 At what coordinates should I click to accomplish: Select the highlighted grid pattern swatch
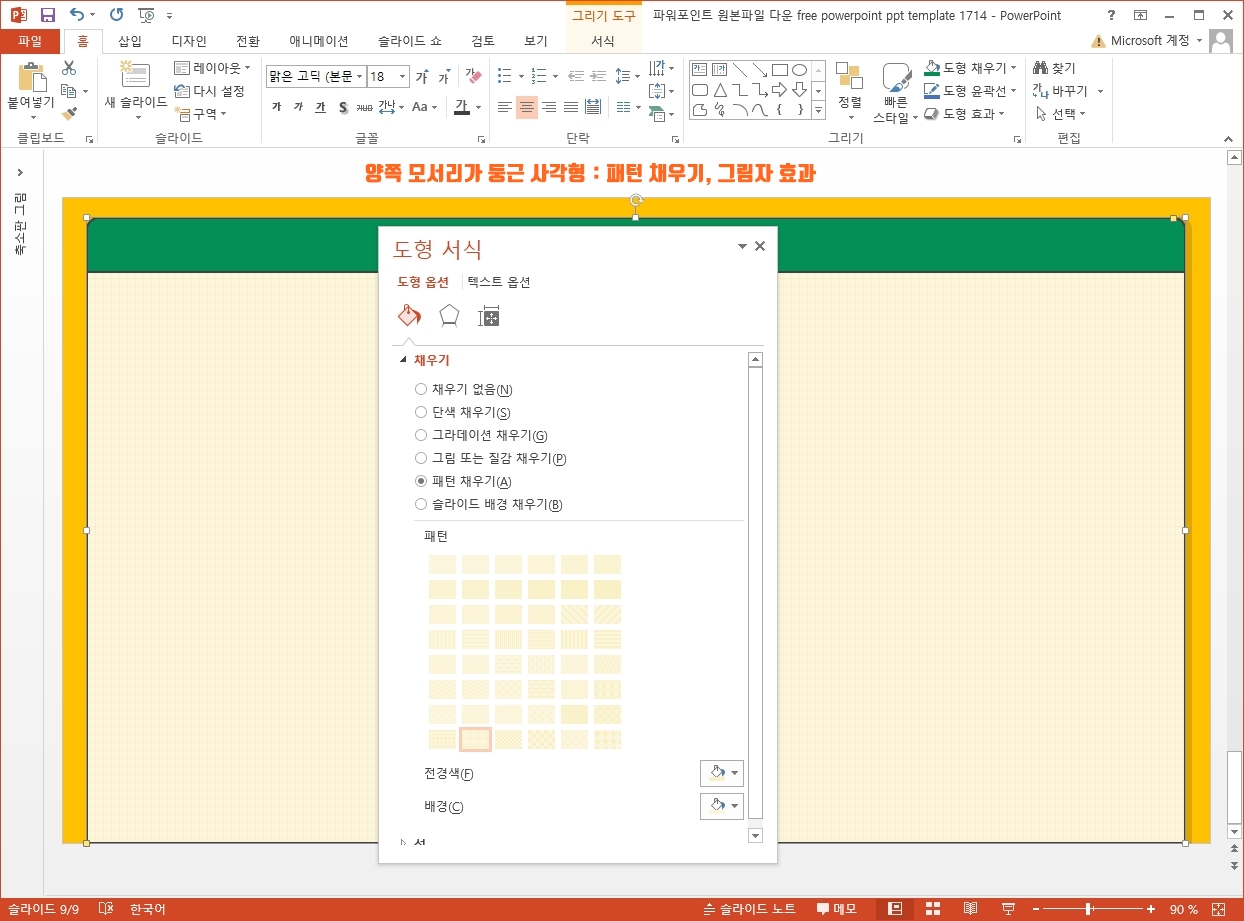point(475,739)
